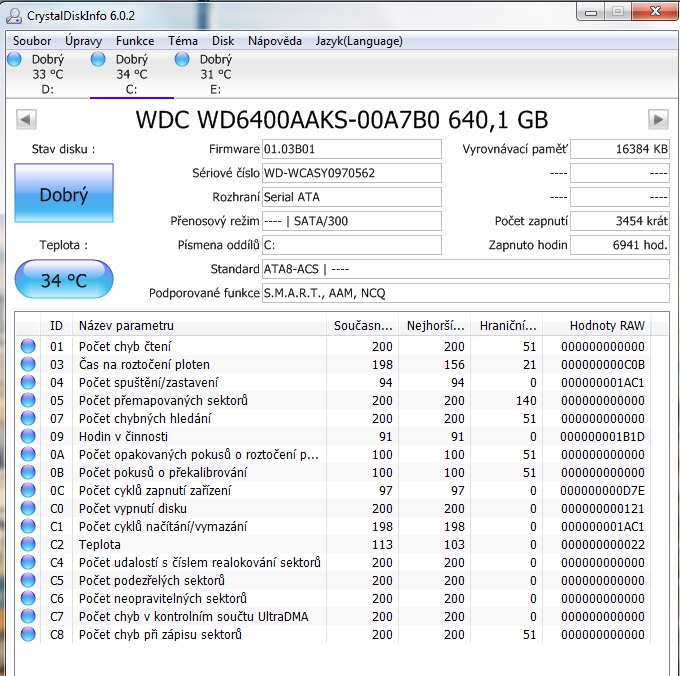The height and width of the screenshot is (676, 680).
Task: Click status orb for attribute 01 read errors
Action: (x=28, y=346)
